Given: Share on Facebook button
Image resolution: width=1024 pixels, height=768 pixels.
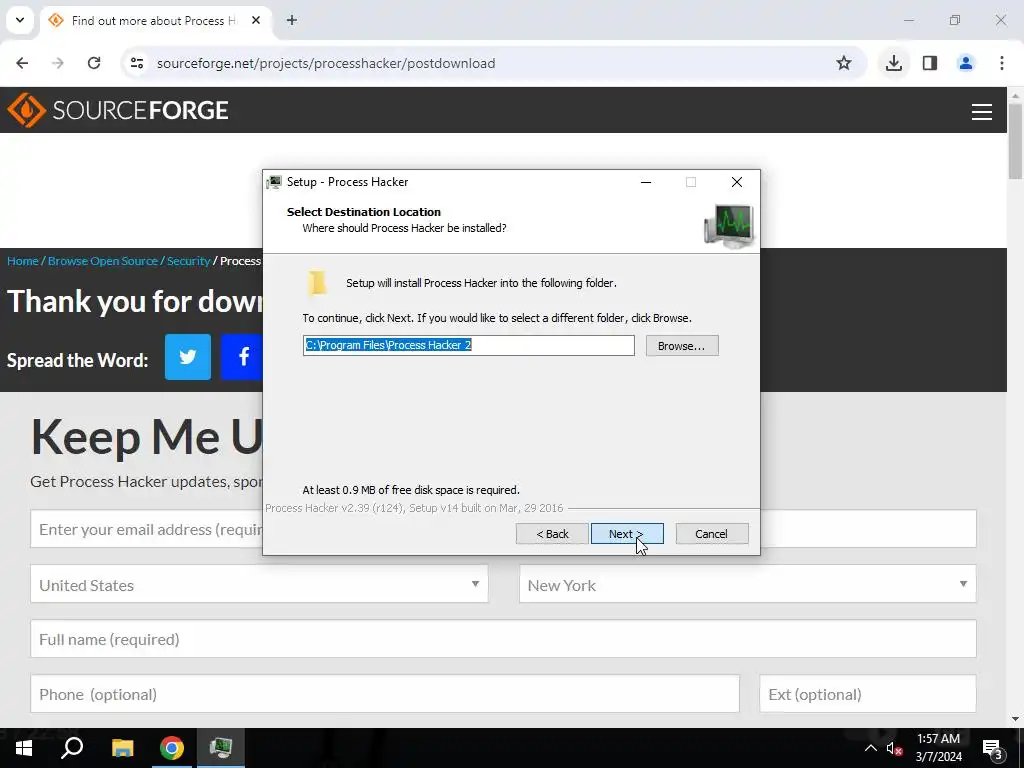Looking at the screenshot, I should click(x=242, y=357).
